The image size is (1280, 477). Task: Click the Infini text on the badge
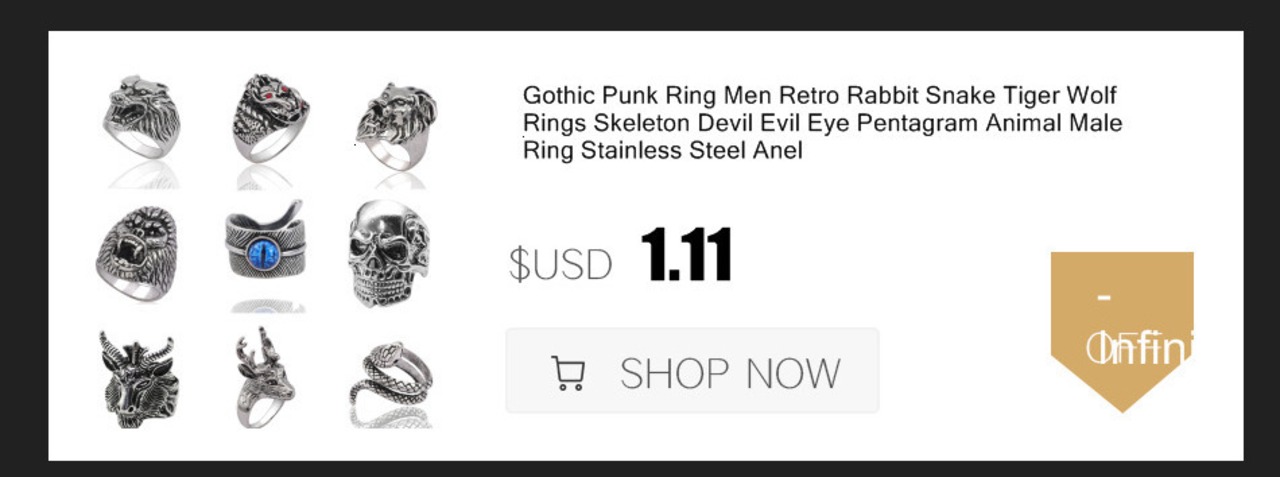[x=1140, y=349]
